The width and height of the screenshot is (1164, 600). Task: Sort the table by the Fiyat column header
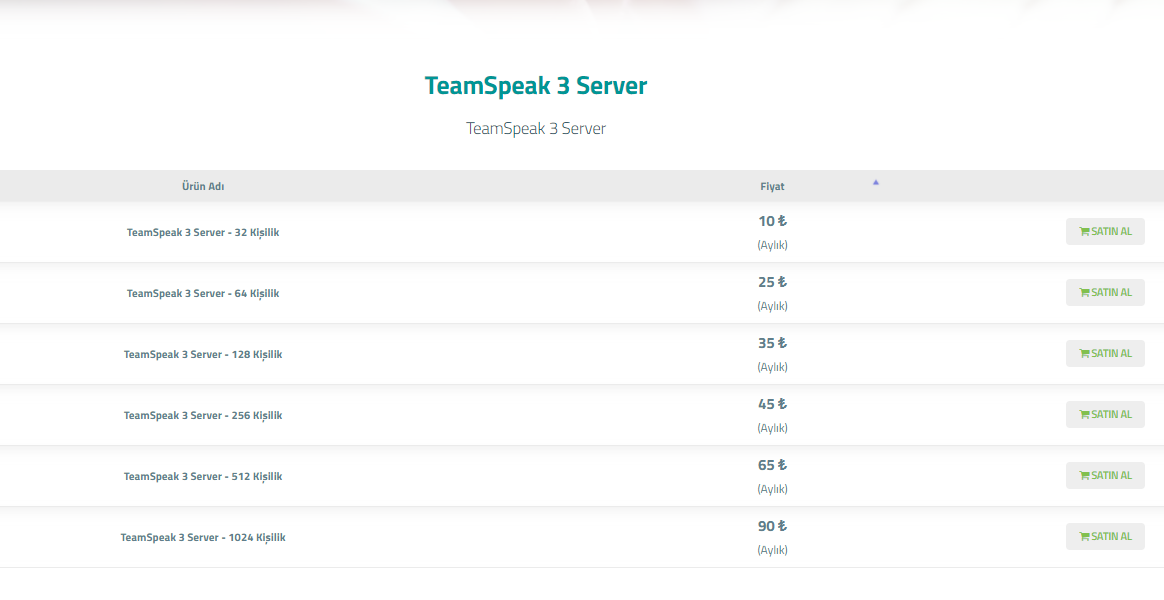tap(772, 186)
